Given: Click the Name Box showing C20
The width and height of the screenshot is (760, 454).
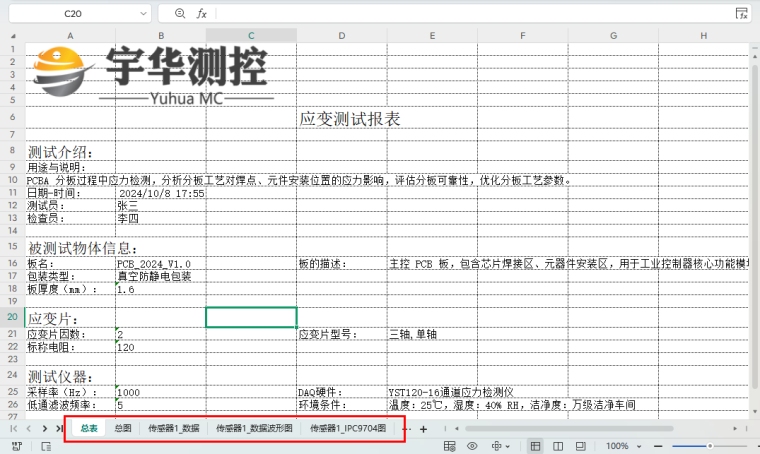Looking at the screenshot, I should pyautogui.click(x=73, y=14).
